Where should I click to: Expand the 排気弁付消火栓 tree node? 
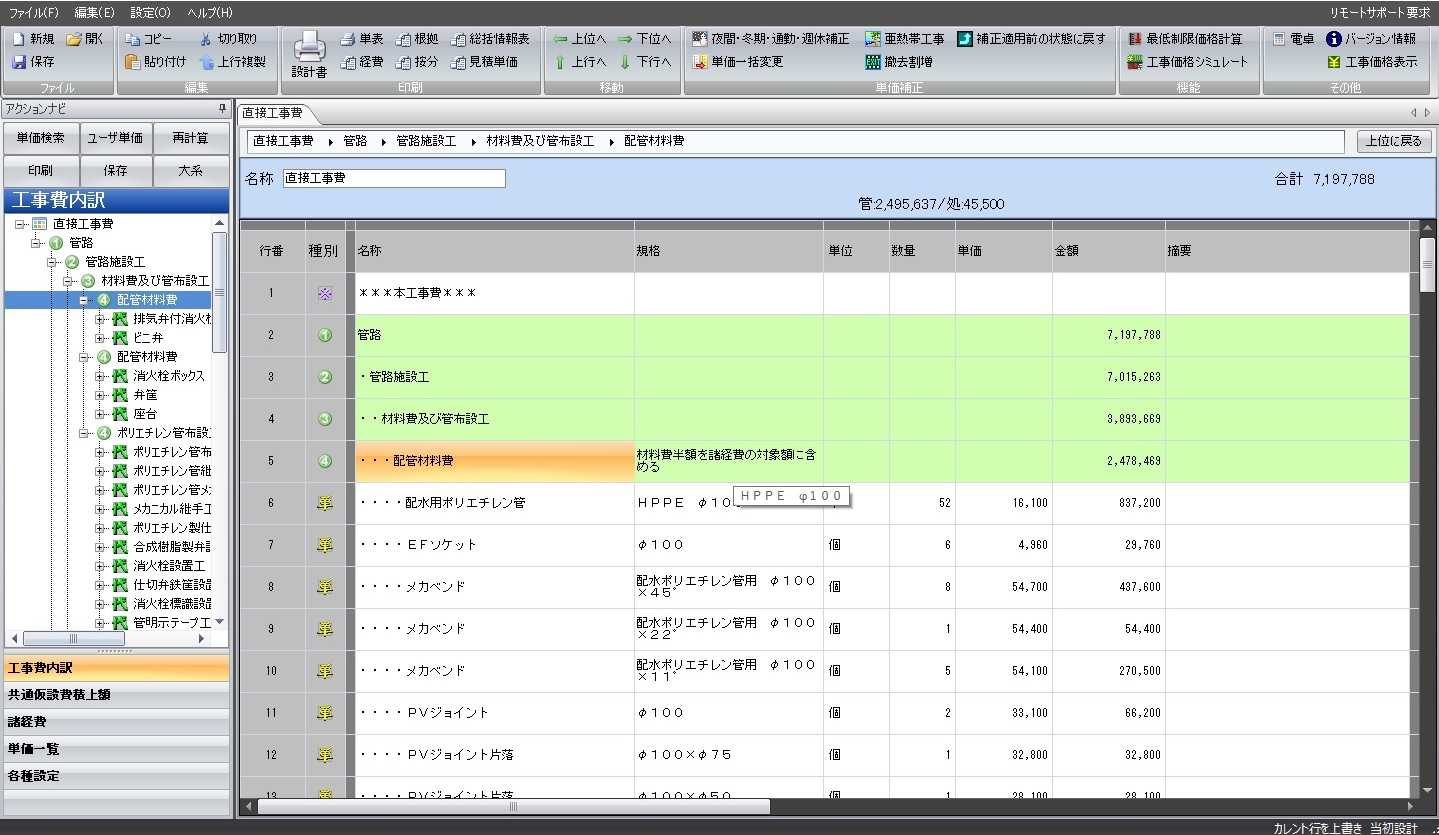point(101,319)
